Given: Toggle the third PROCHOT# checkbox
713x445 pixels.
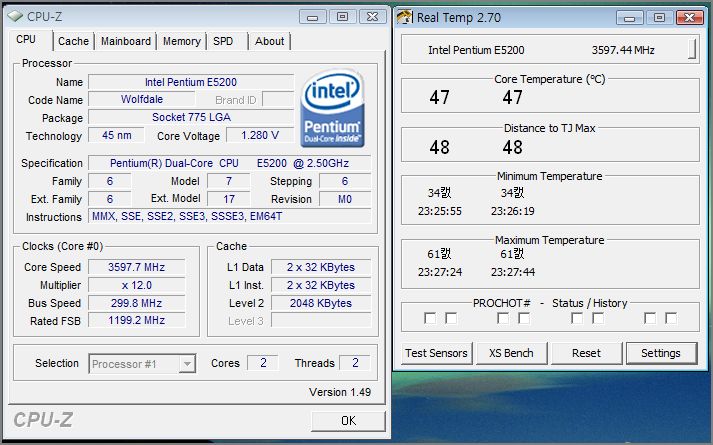Looking at the screenshot, I should tap(503, 318).
